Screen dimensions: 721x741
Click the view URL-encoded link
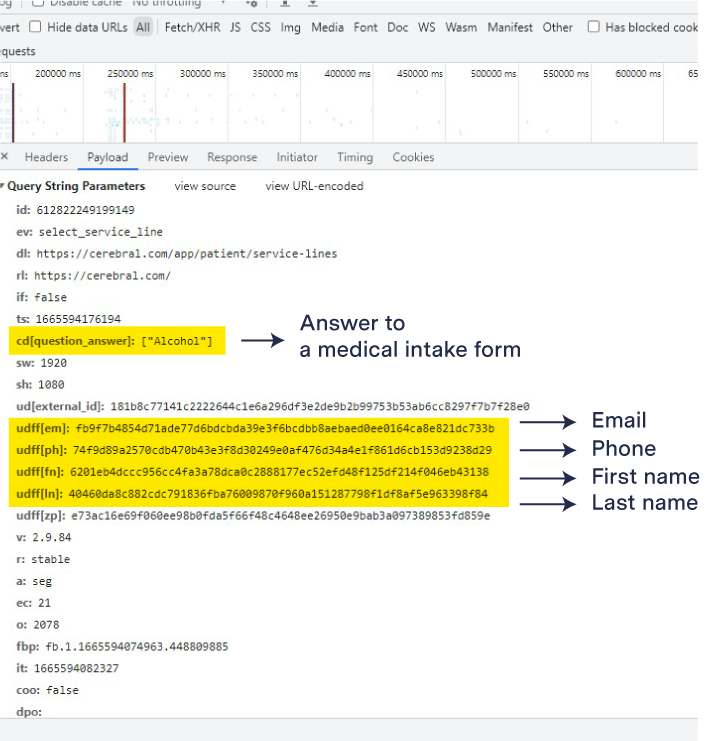pyautogui.click(x=314, y=186)
